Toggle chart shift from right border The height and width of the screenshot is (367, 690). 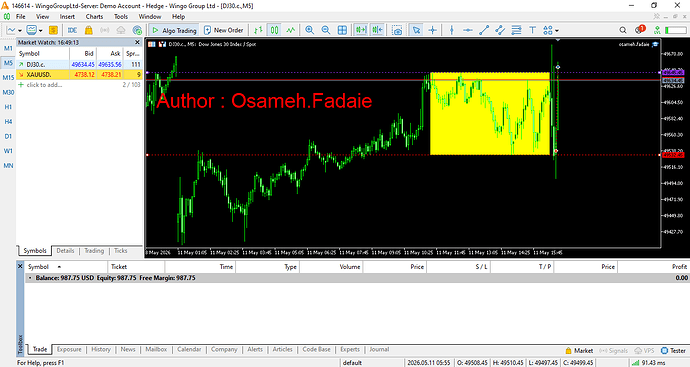point(377,30)
